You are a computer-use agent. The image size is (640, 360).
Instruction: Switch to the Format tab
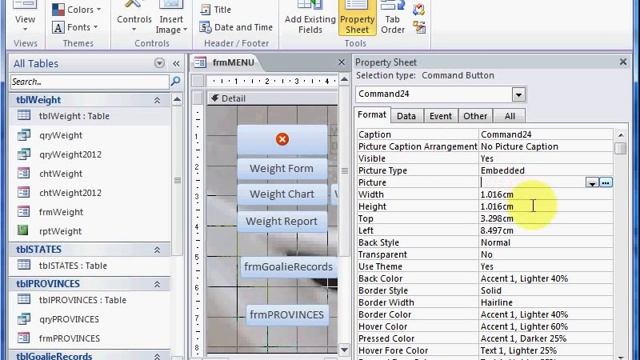tap(372, 115)
